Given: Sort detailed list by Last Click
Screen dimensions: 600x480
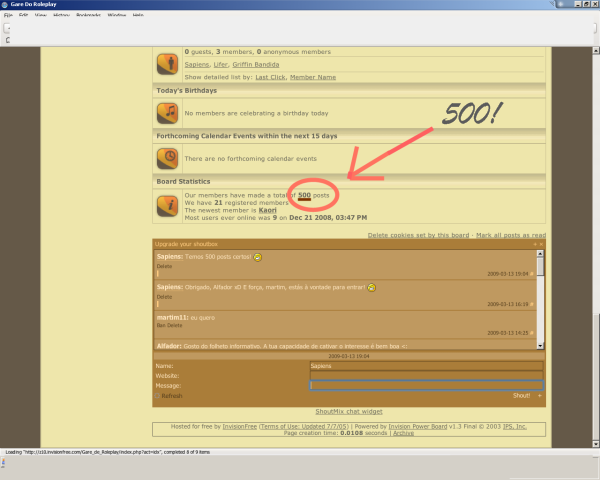Looking at the screenshot, I should point(272,76).
